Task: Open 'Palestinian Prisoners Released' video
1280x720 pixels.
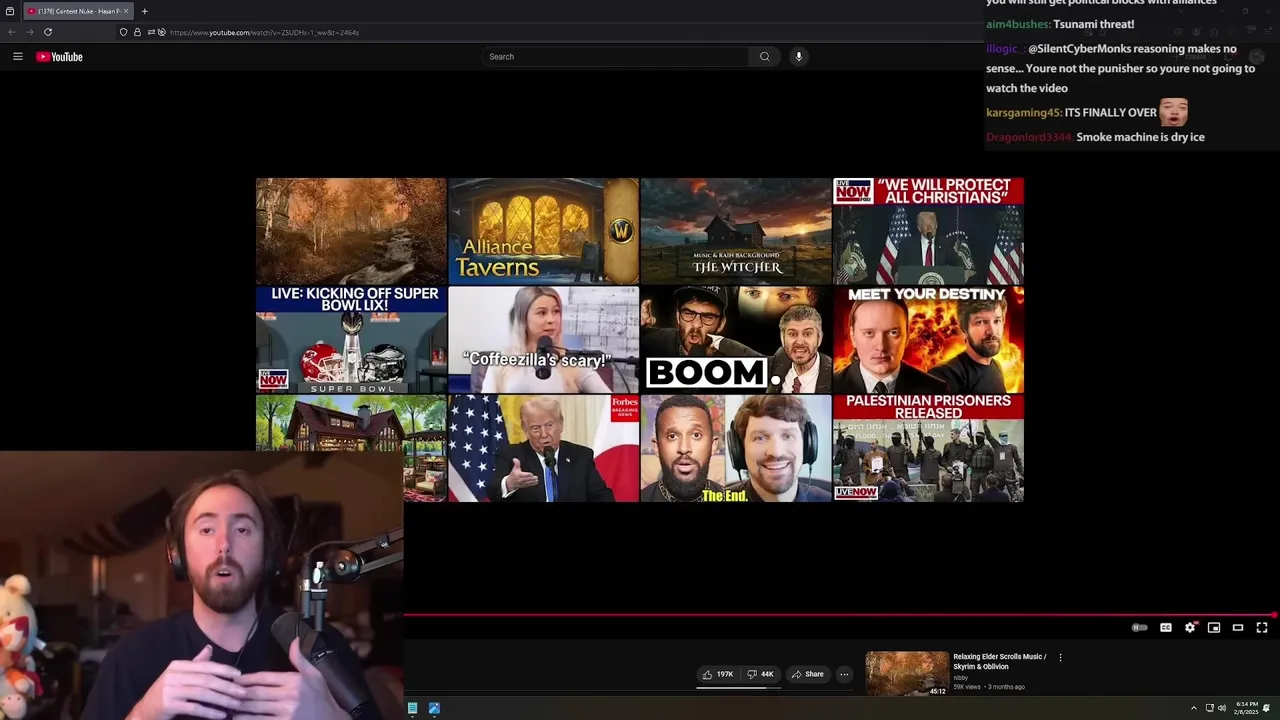Action: click(x=928, y=448)
